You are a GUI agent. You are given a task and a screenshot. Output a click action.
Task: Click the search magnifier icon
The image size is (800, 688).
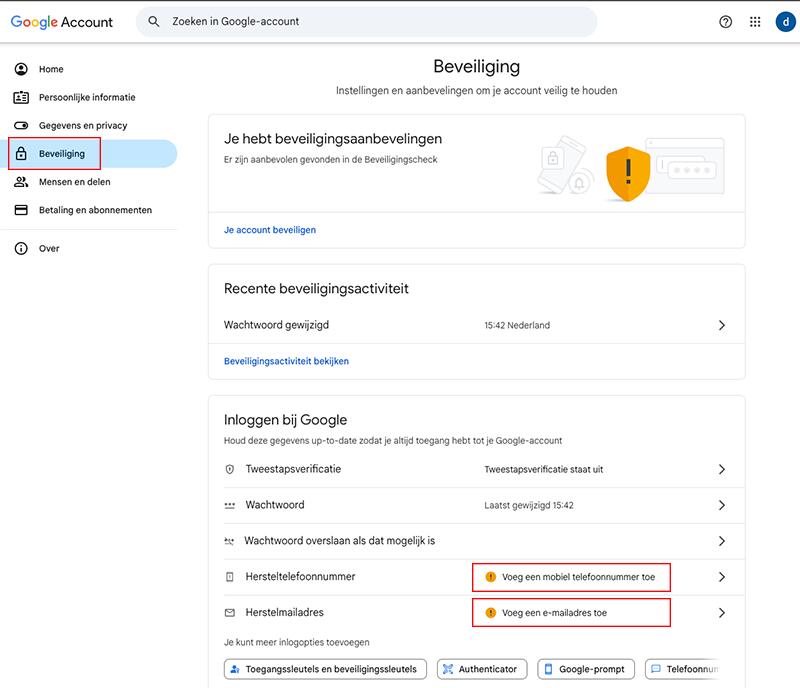pos(154,21)
